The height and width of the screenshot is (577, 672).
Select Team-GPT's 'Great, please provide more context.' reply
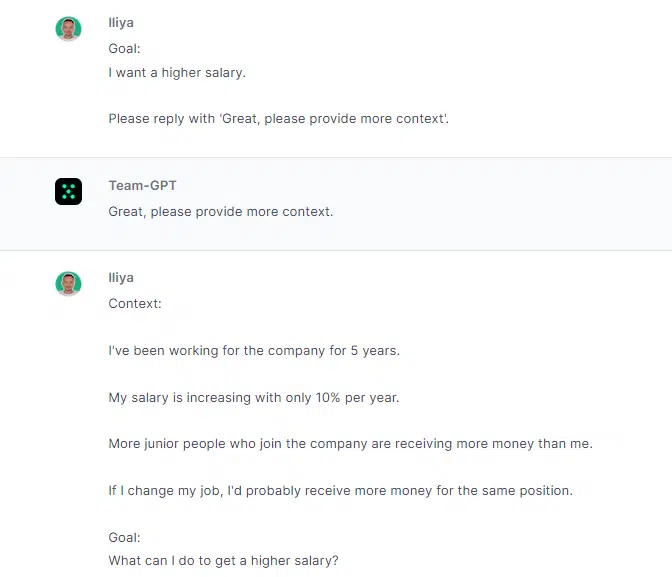(x=221, y=211)
